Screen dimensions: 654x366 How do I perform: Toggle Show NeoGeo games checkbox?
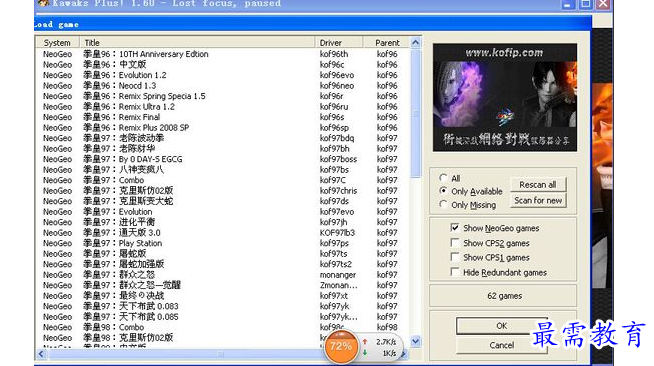click(455, 228)
